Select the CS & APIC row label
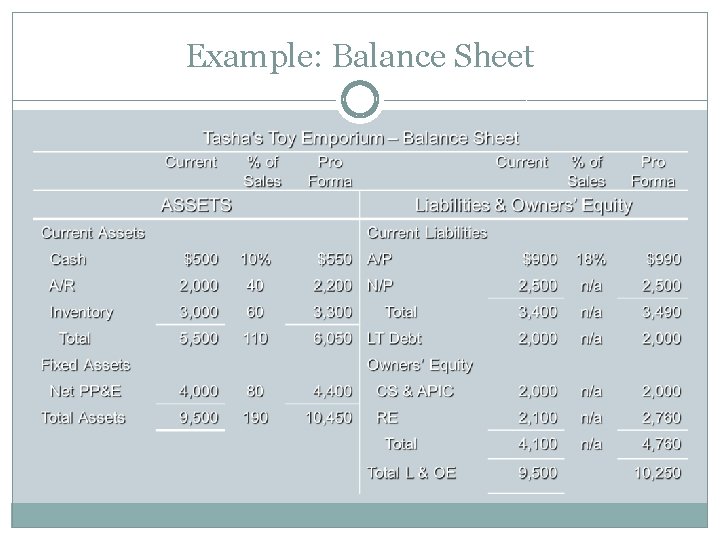Screen dimensions: 720x540 [415, 391]
